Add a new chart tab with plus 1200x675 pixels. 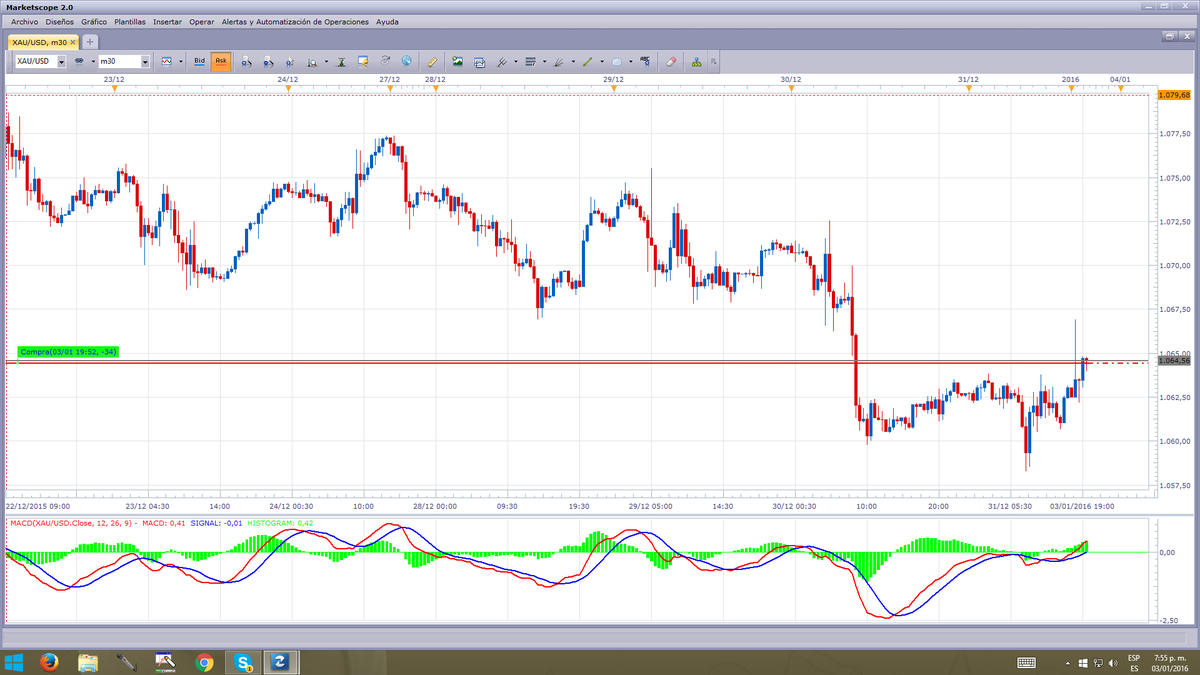click(x=90, y=42)
